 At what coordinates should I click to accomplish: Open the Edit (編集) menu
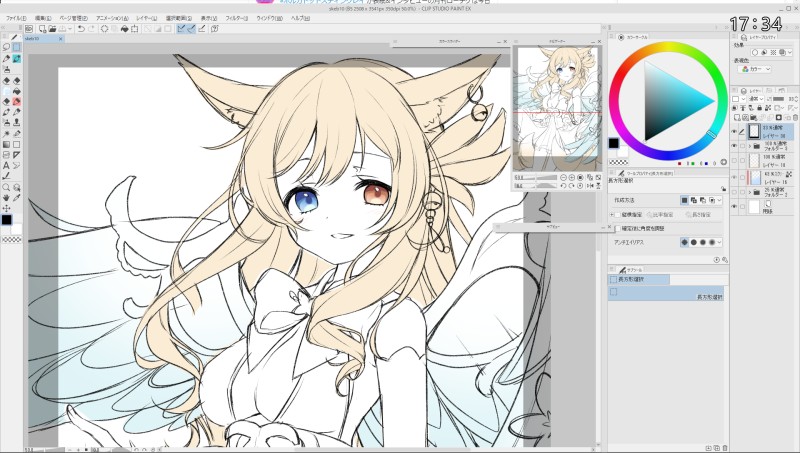coord(43,18)
